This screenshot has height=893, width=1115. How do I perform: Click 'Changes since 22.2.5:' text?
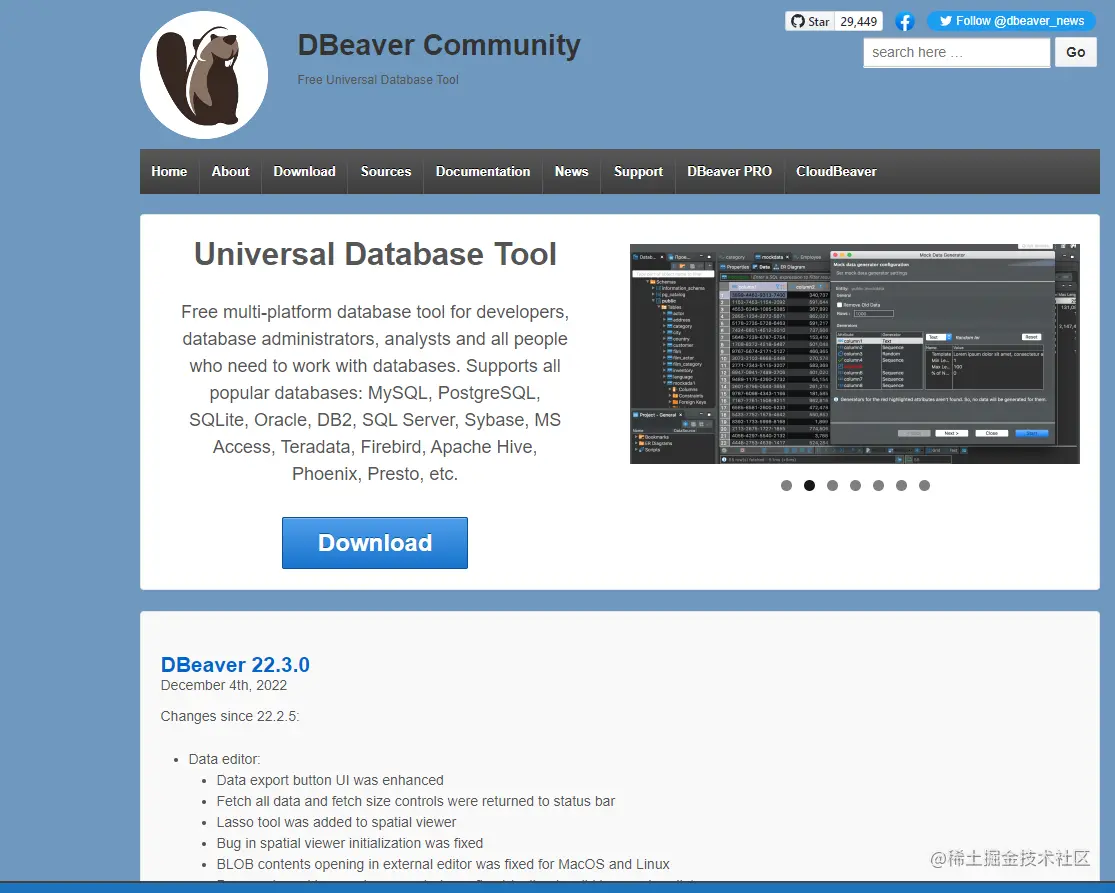click(230, 716)
